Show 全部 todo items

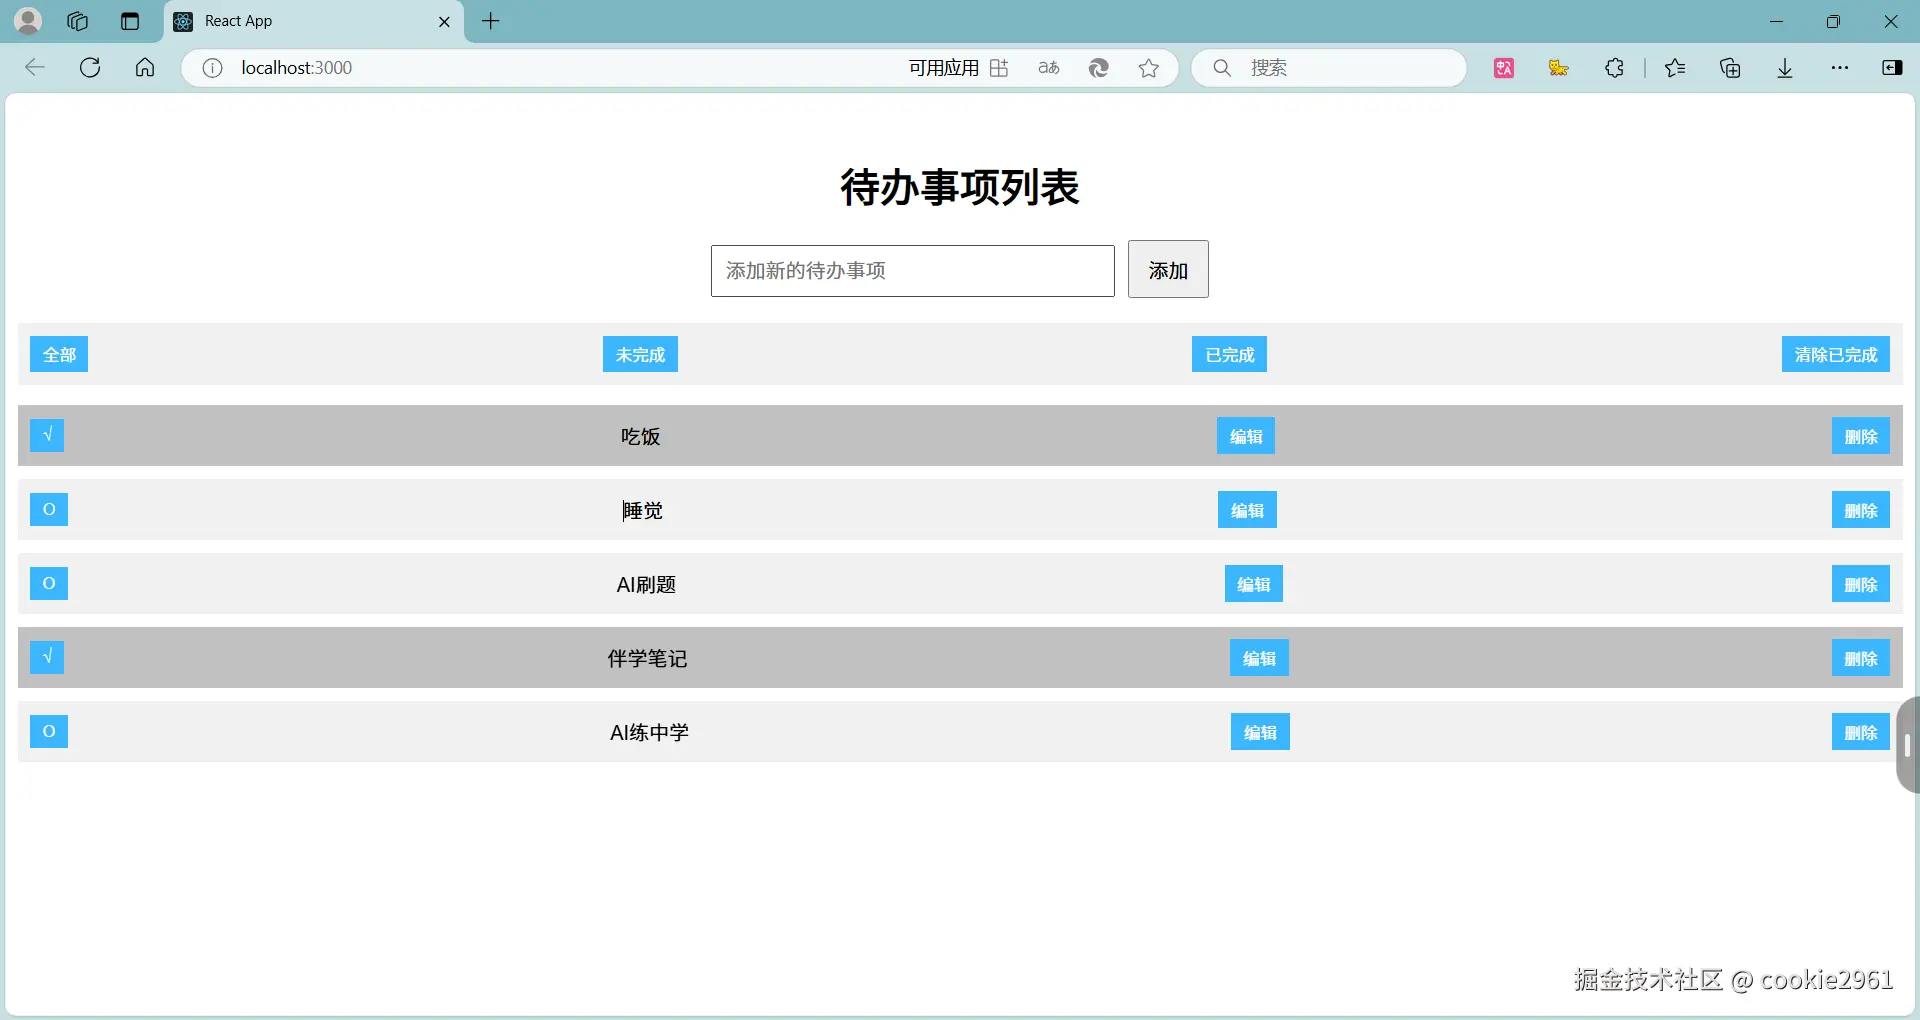(59, 354)
